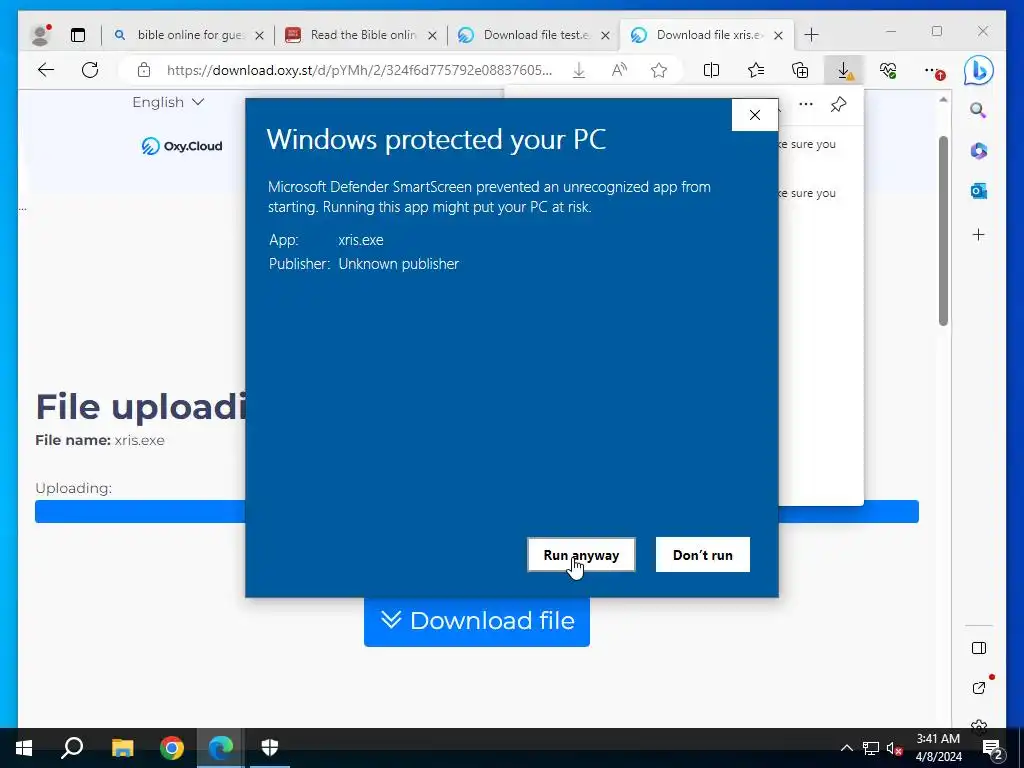Toggle the split screen icon

(x=711, y=70)
